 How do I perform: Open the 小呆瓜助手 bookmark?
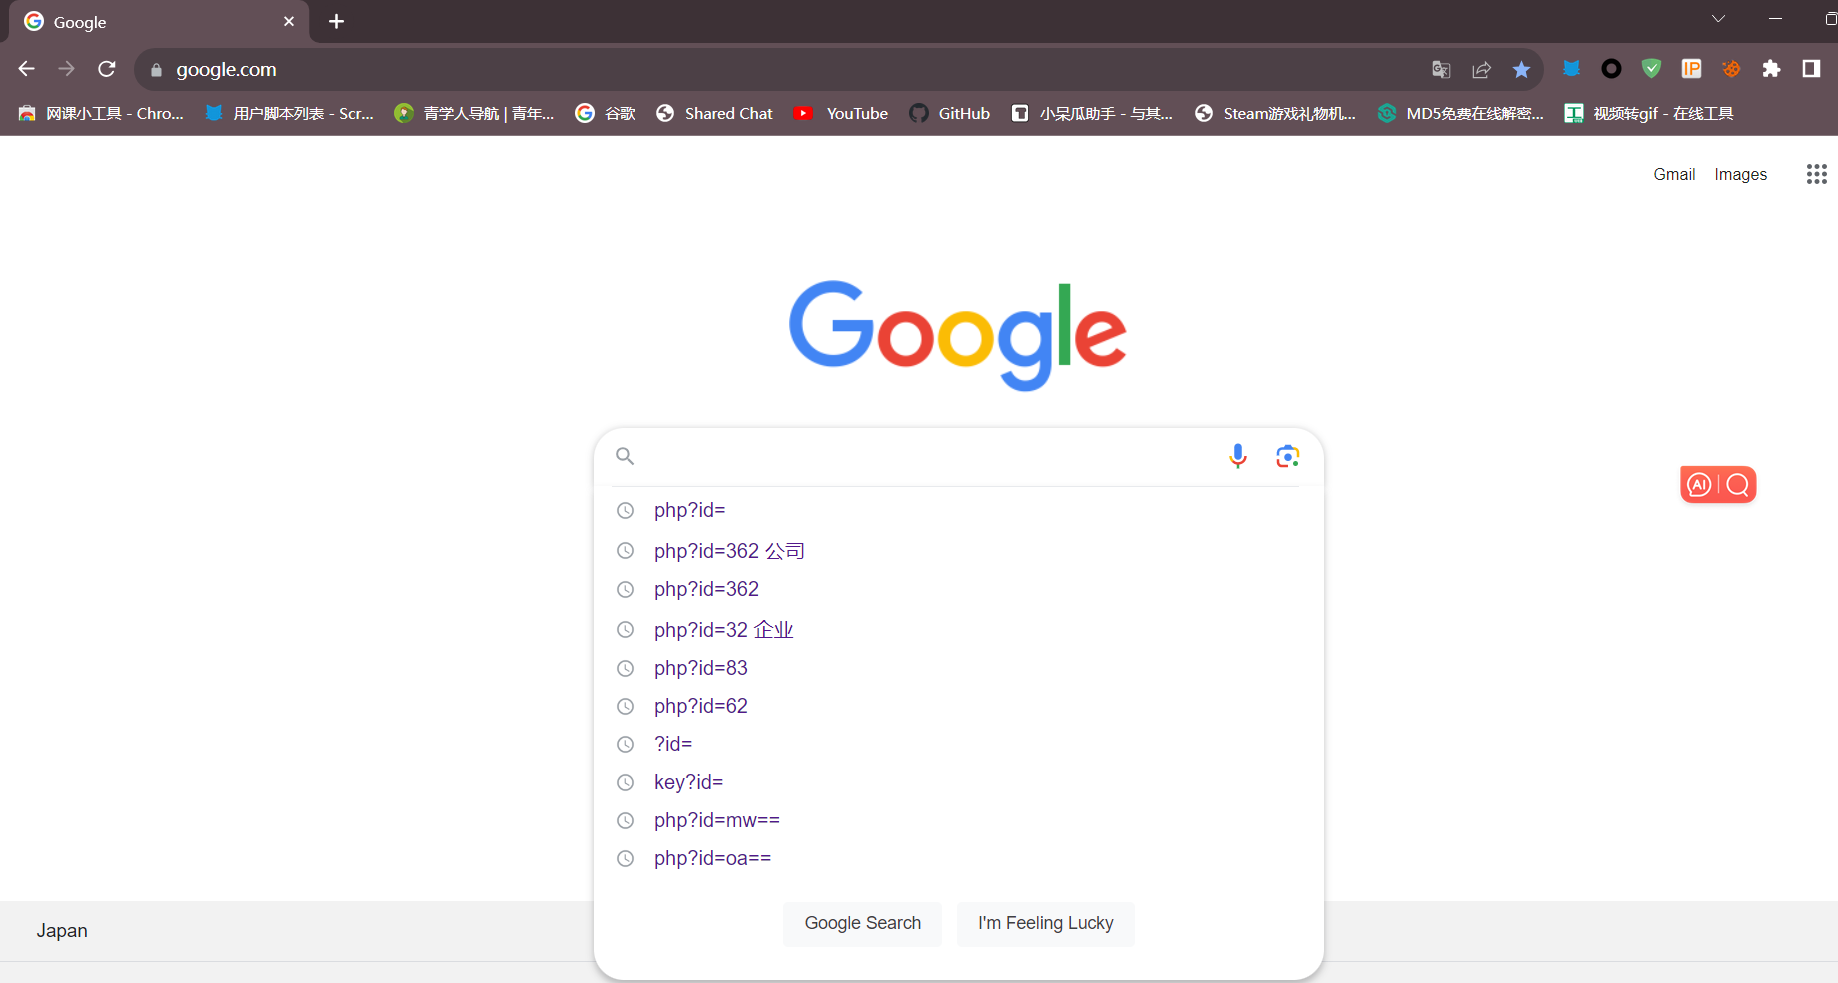(x=1092, y=113)
